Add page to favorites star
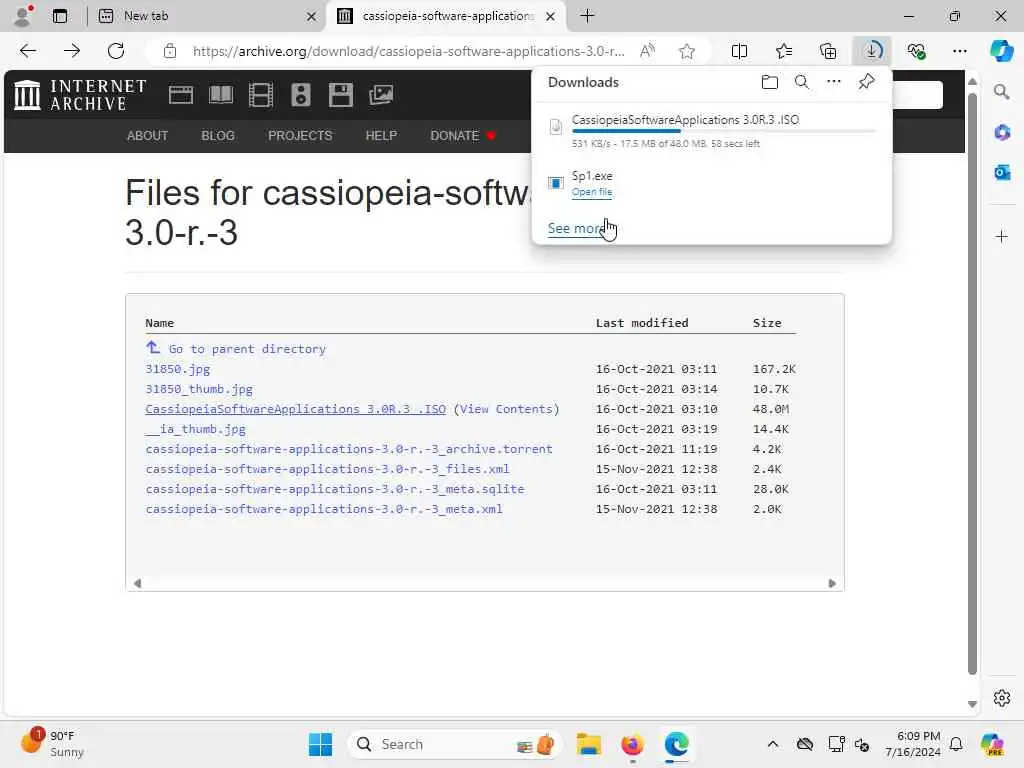This screenshot has height=768, width=1024. coord(686,51)
